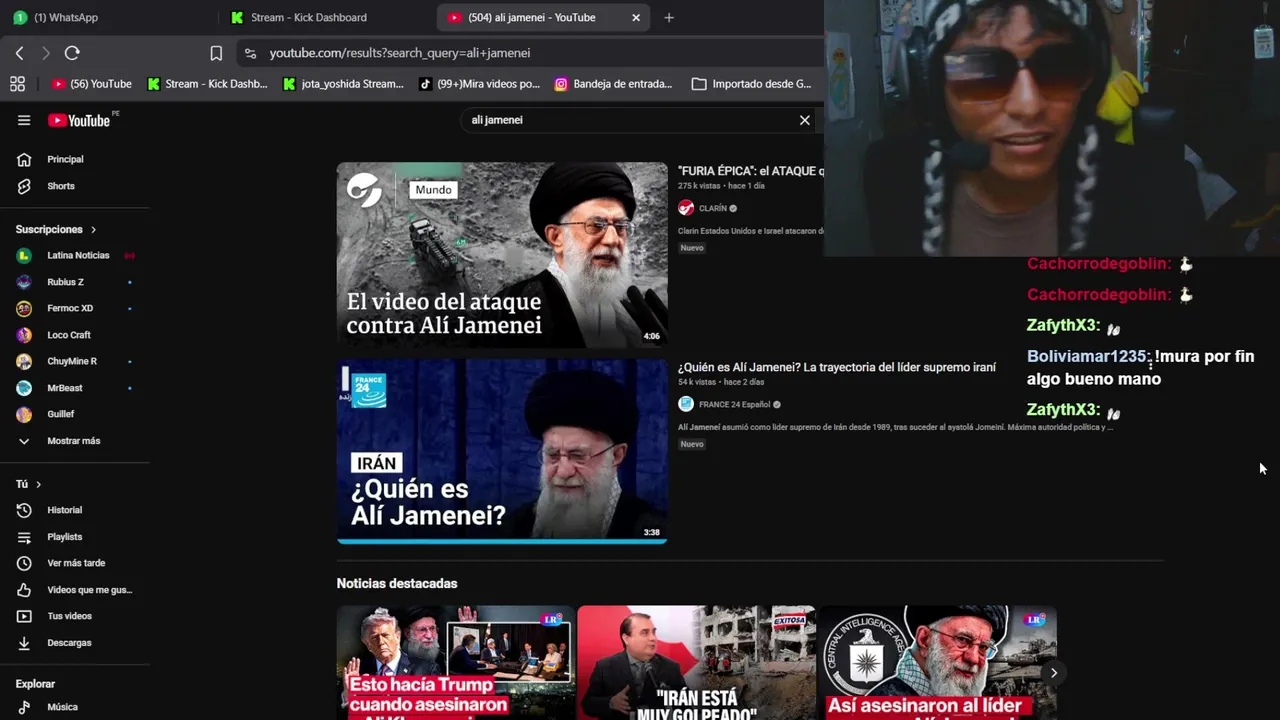
Task: Click the Noticias destacadas heading
Action: coord(397,583)
